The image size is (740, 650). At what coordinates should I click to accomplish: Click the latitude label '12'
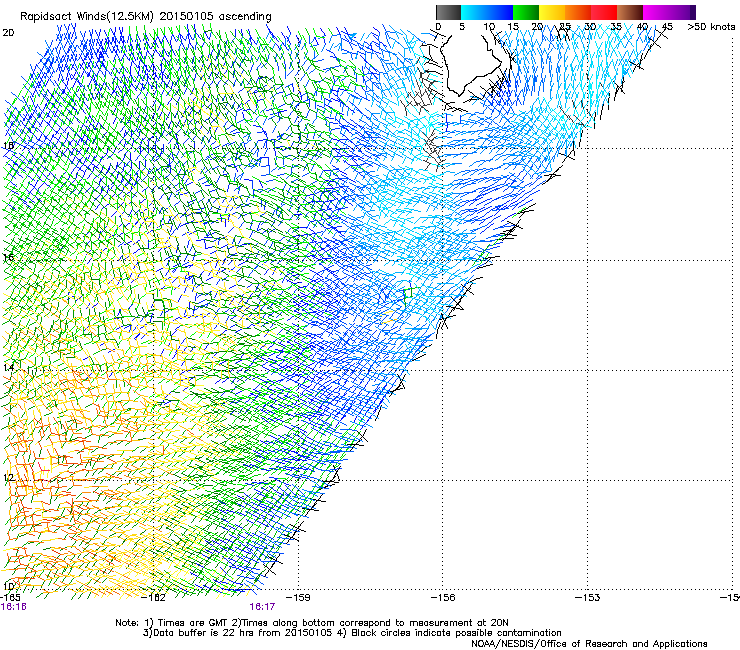pos(8,478)
